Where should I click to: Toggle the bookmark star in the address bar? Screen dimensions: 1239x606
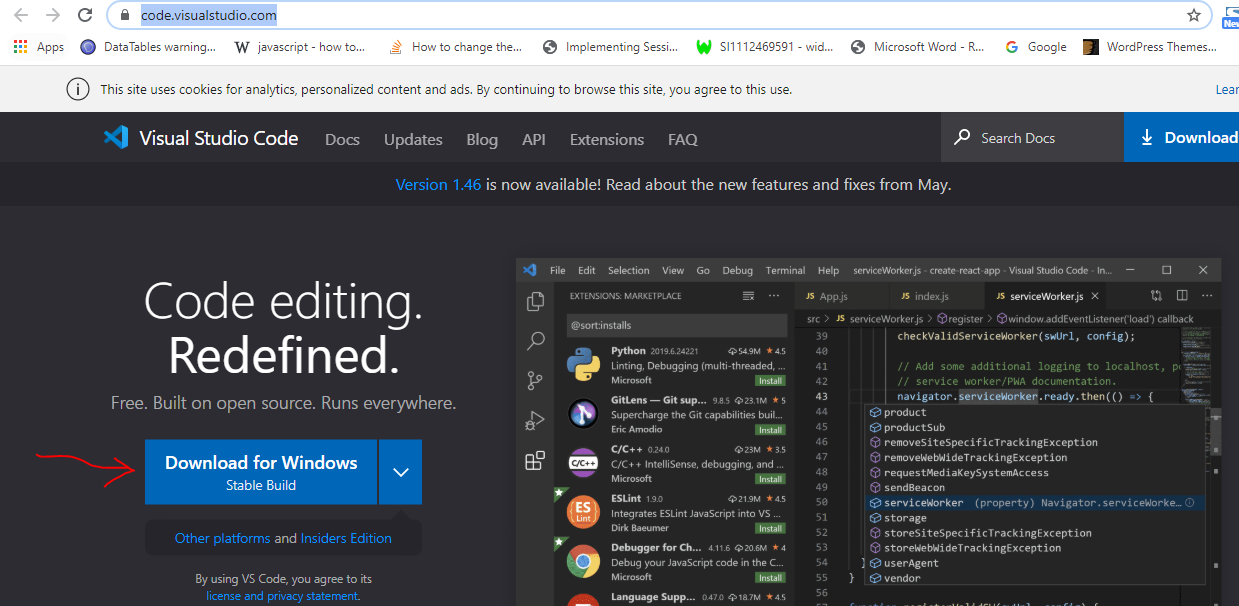1194,15
